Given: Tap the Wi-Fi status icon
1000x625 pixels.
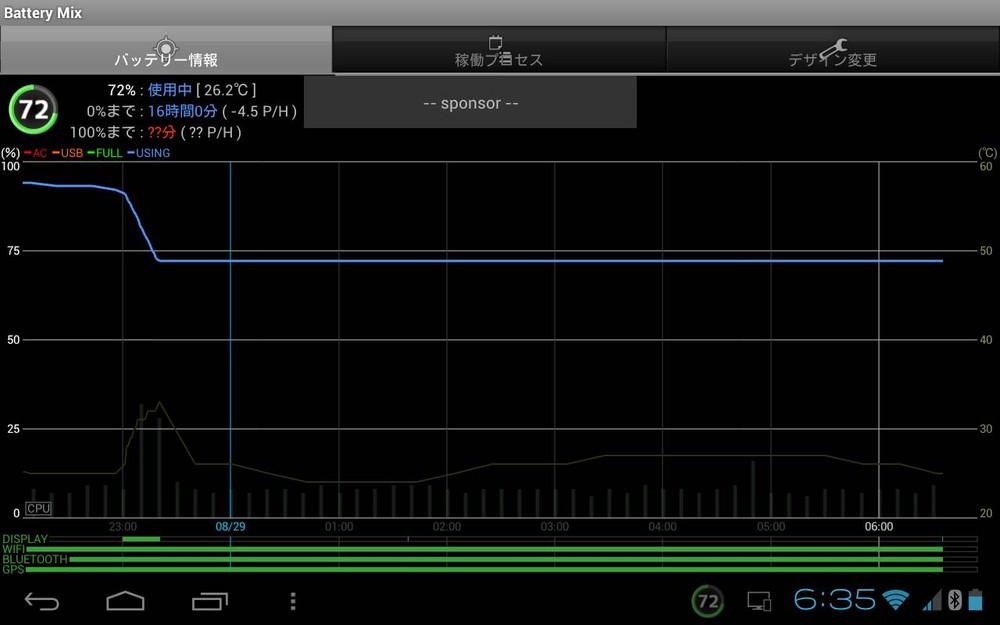Looking at the screenshot, I should (x=895, y=600).
